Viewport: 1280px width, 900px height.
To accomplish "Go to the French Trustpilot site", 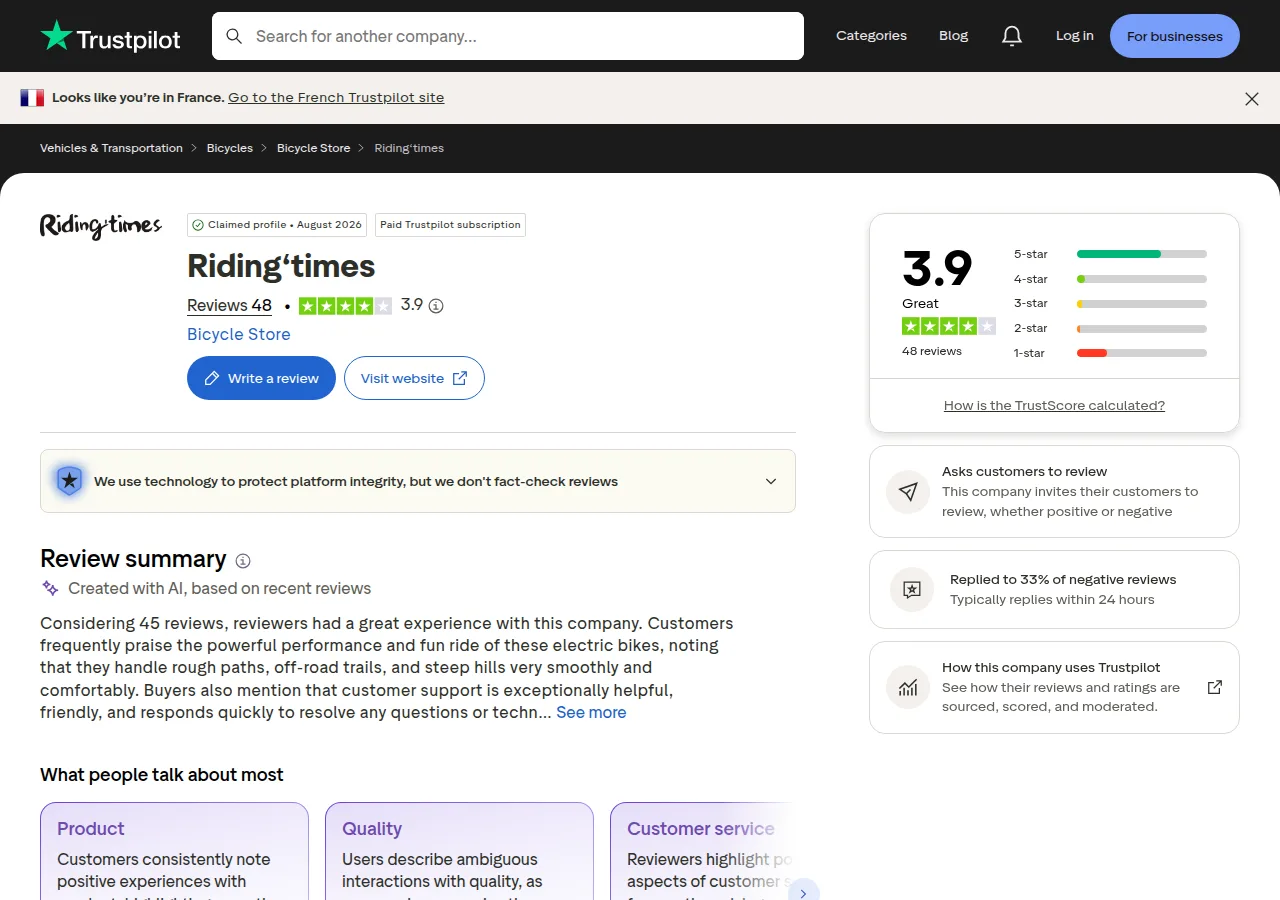I will 336,98.
